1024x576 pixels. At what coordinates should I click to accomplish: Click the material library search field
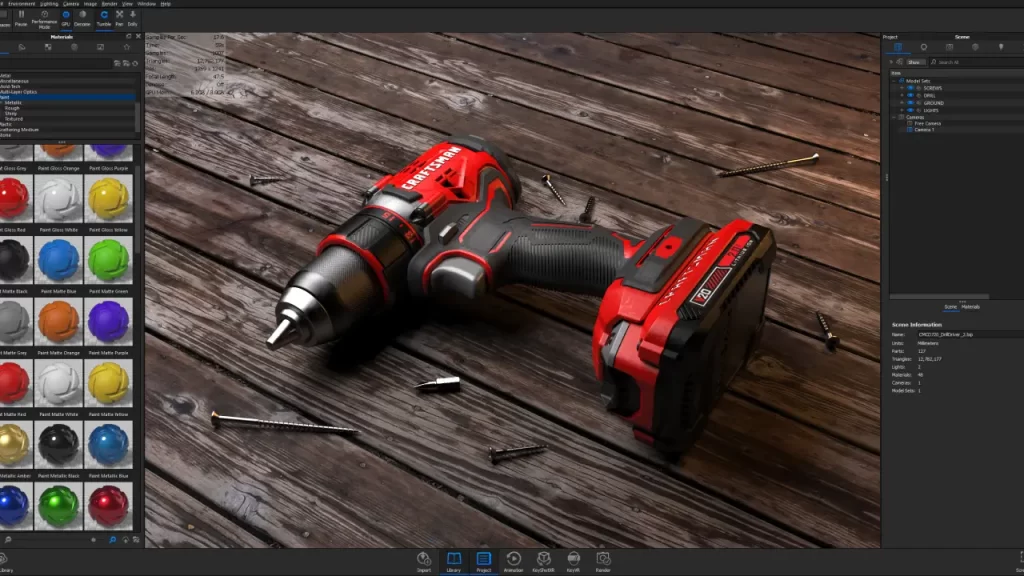[x=56, y=63]
